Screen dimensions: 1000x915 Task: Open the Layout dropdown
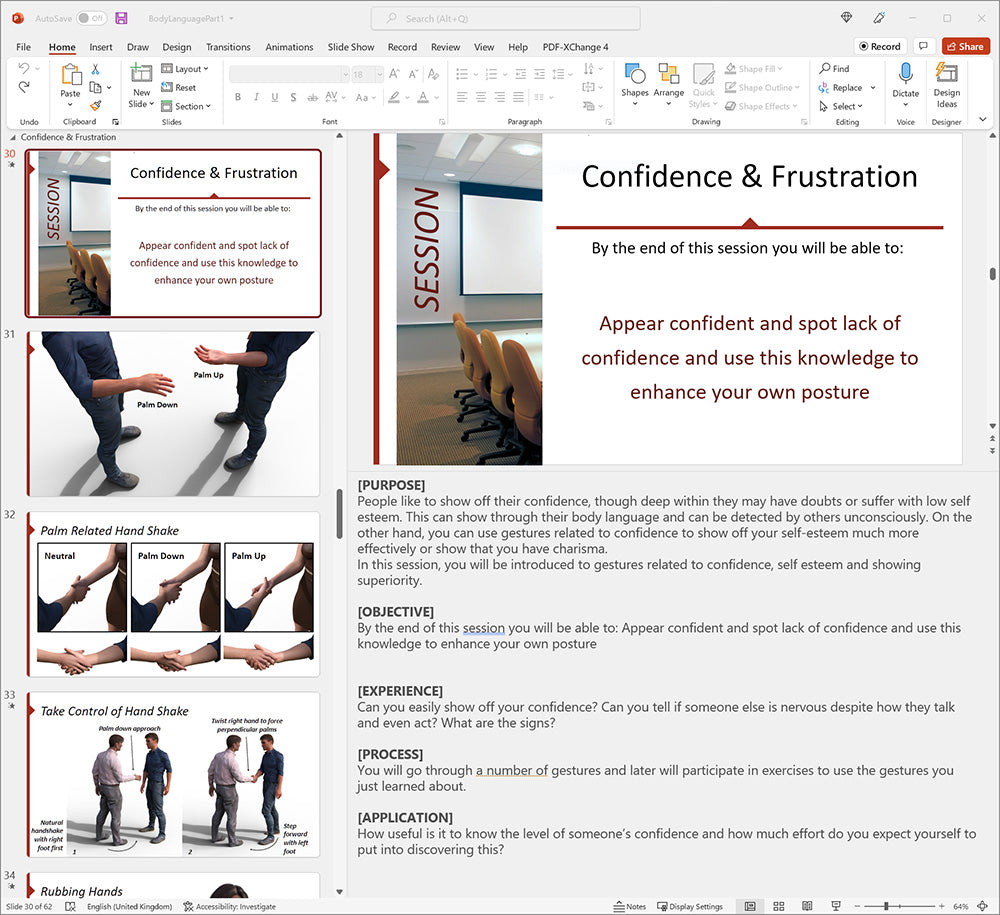[x=185, y=69]
